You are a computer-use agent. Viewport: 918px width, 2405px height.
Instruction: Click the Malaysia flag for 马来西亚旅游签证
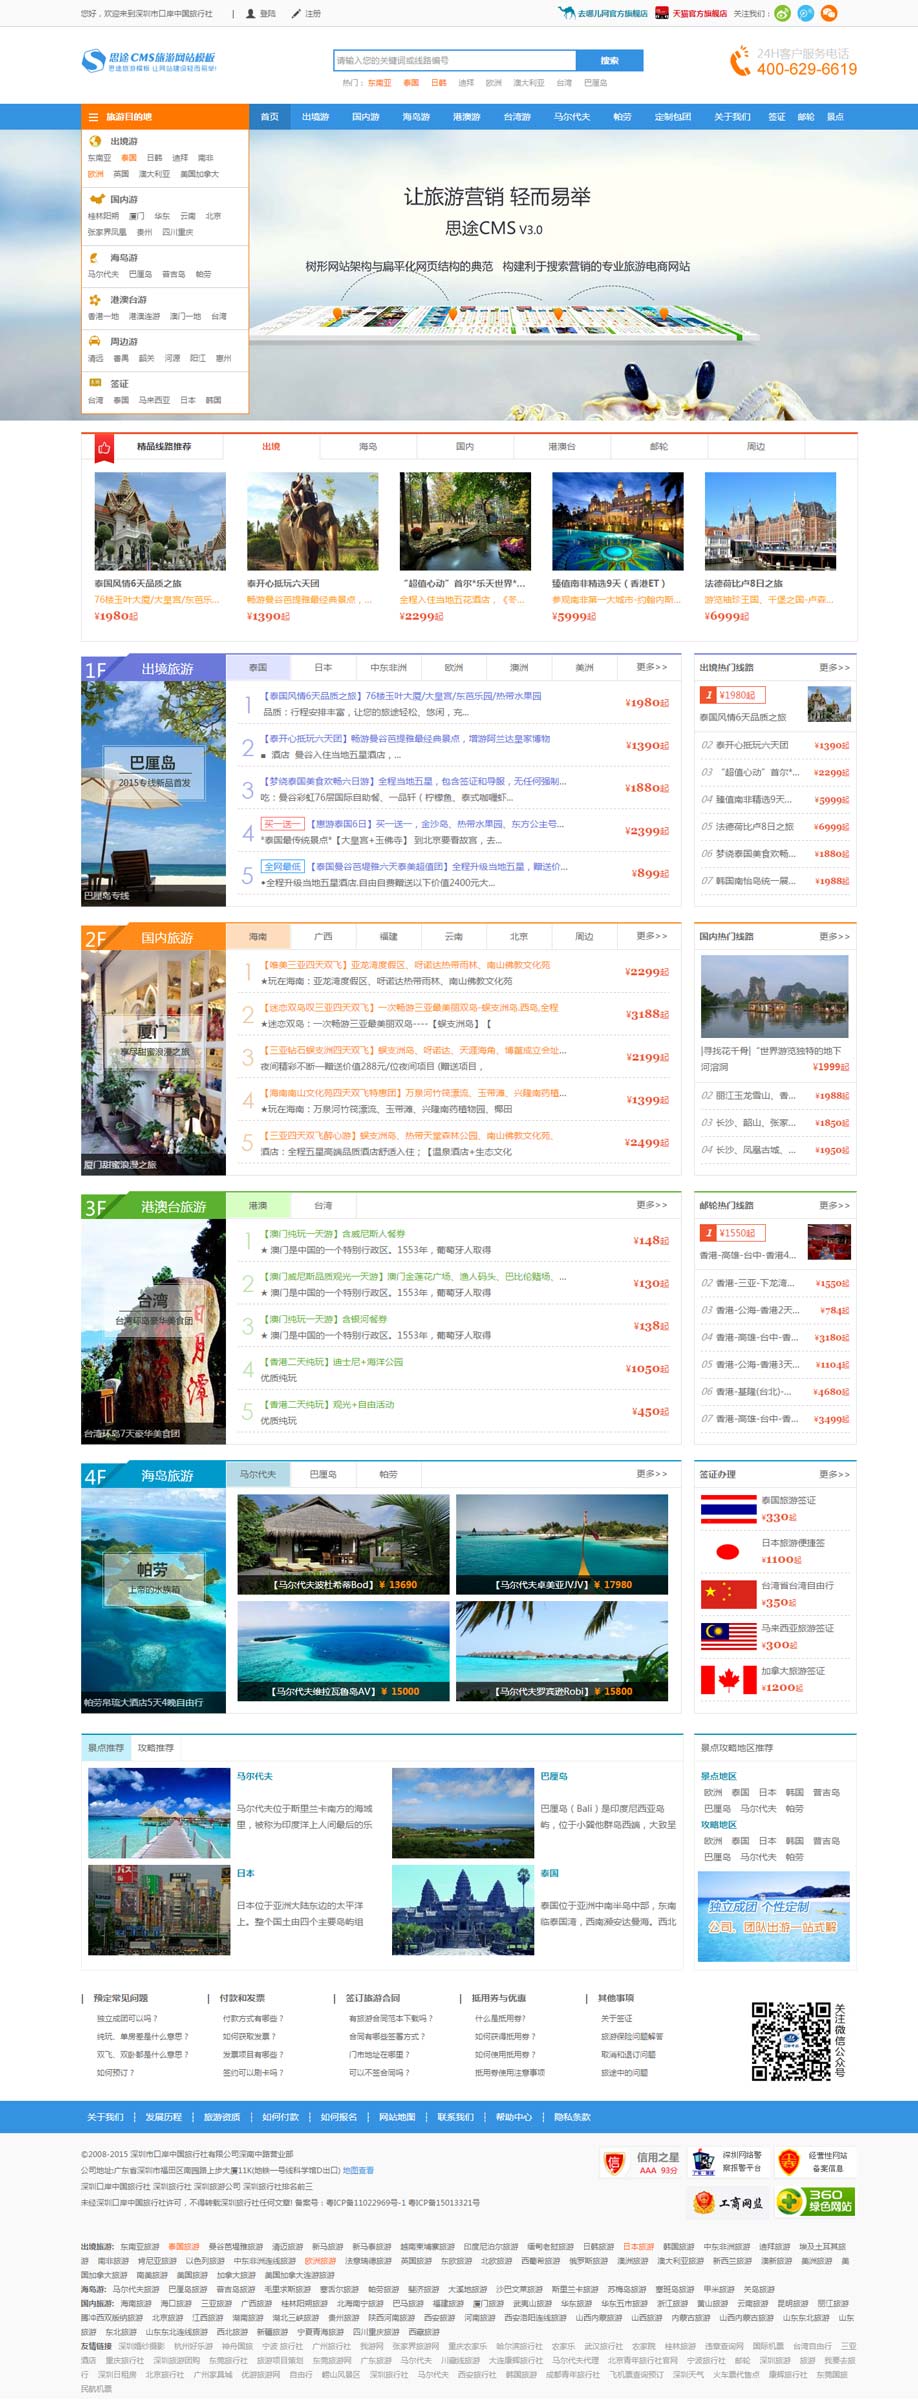[x=728, y=1636]
